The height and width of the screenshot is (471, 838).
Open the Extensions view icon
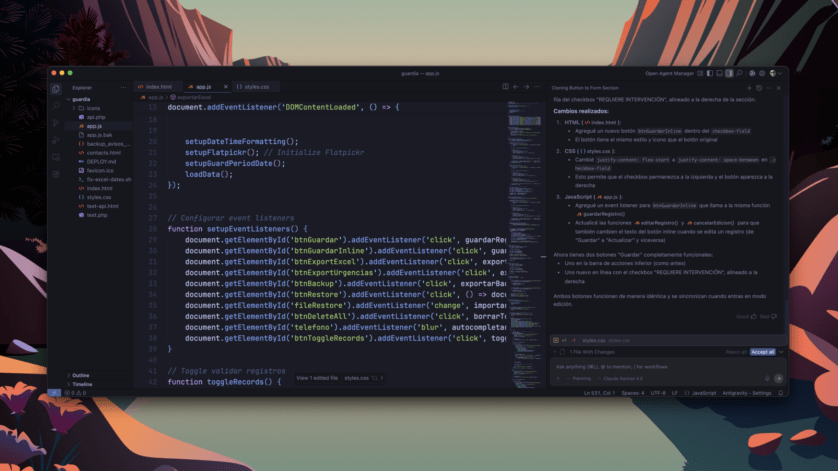tap(56, 174)
